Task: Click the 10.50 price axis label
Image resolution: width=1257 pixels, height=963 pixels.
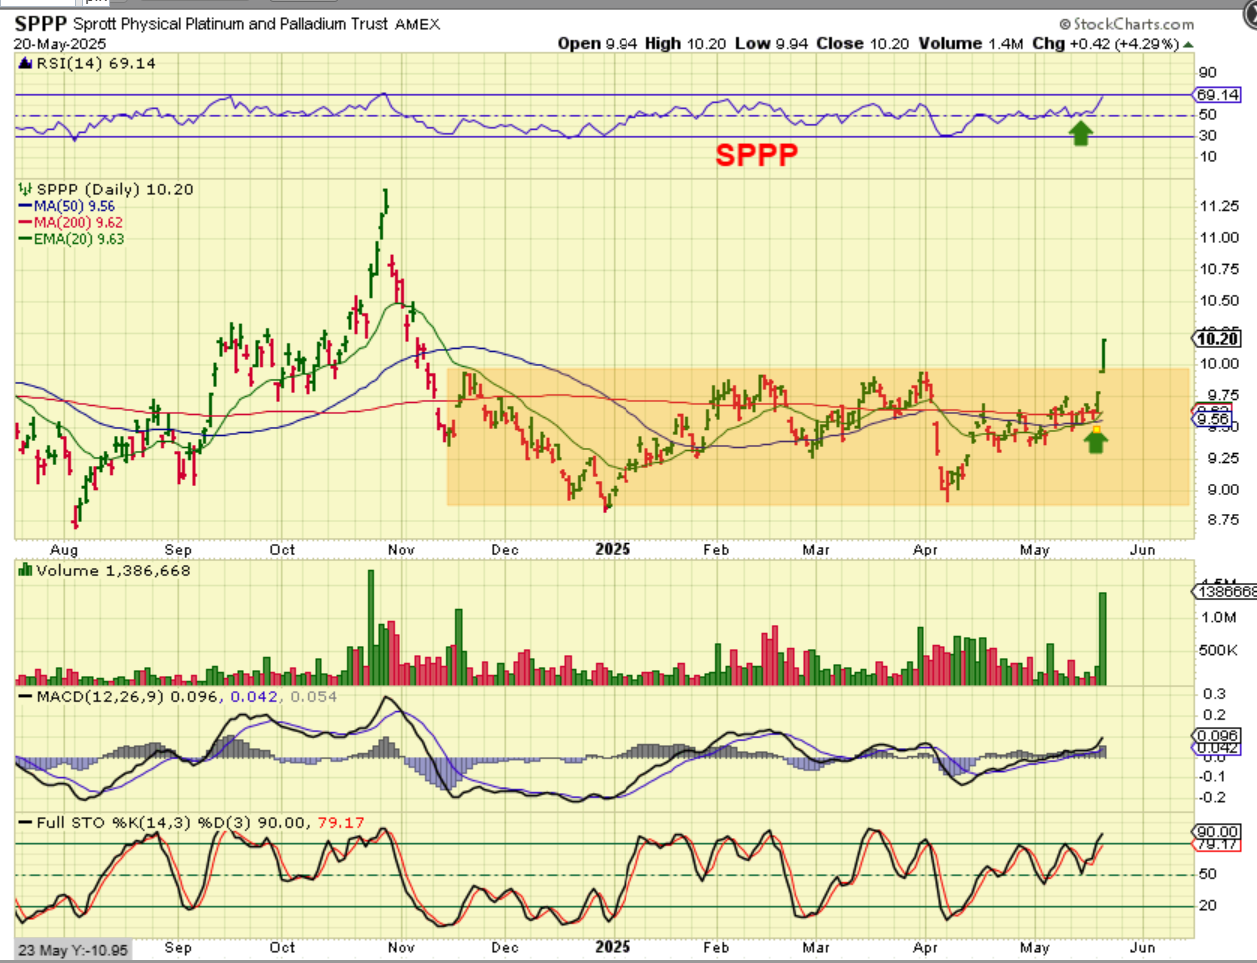Action: 1219,301
